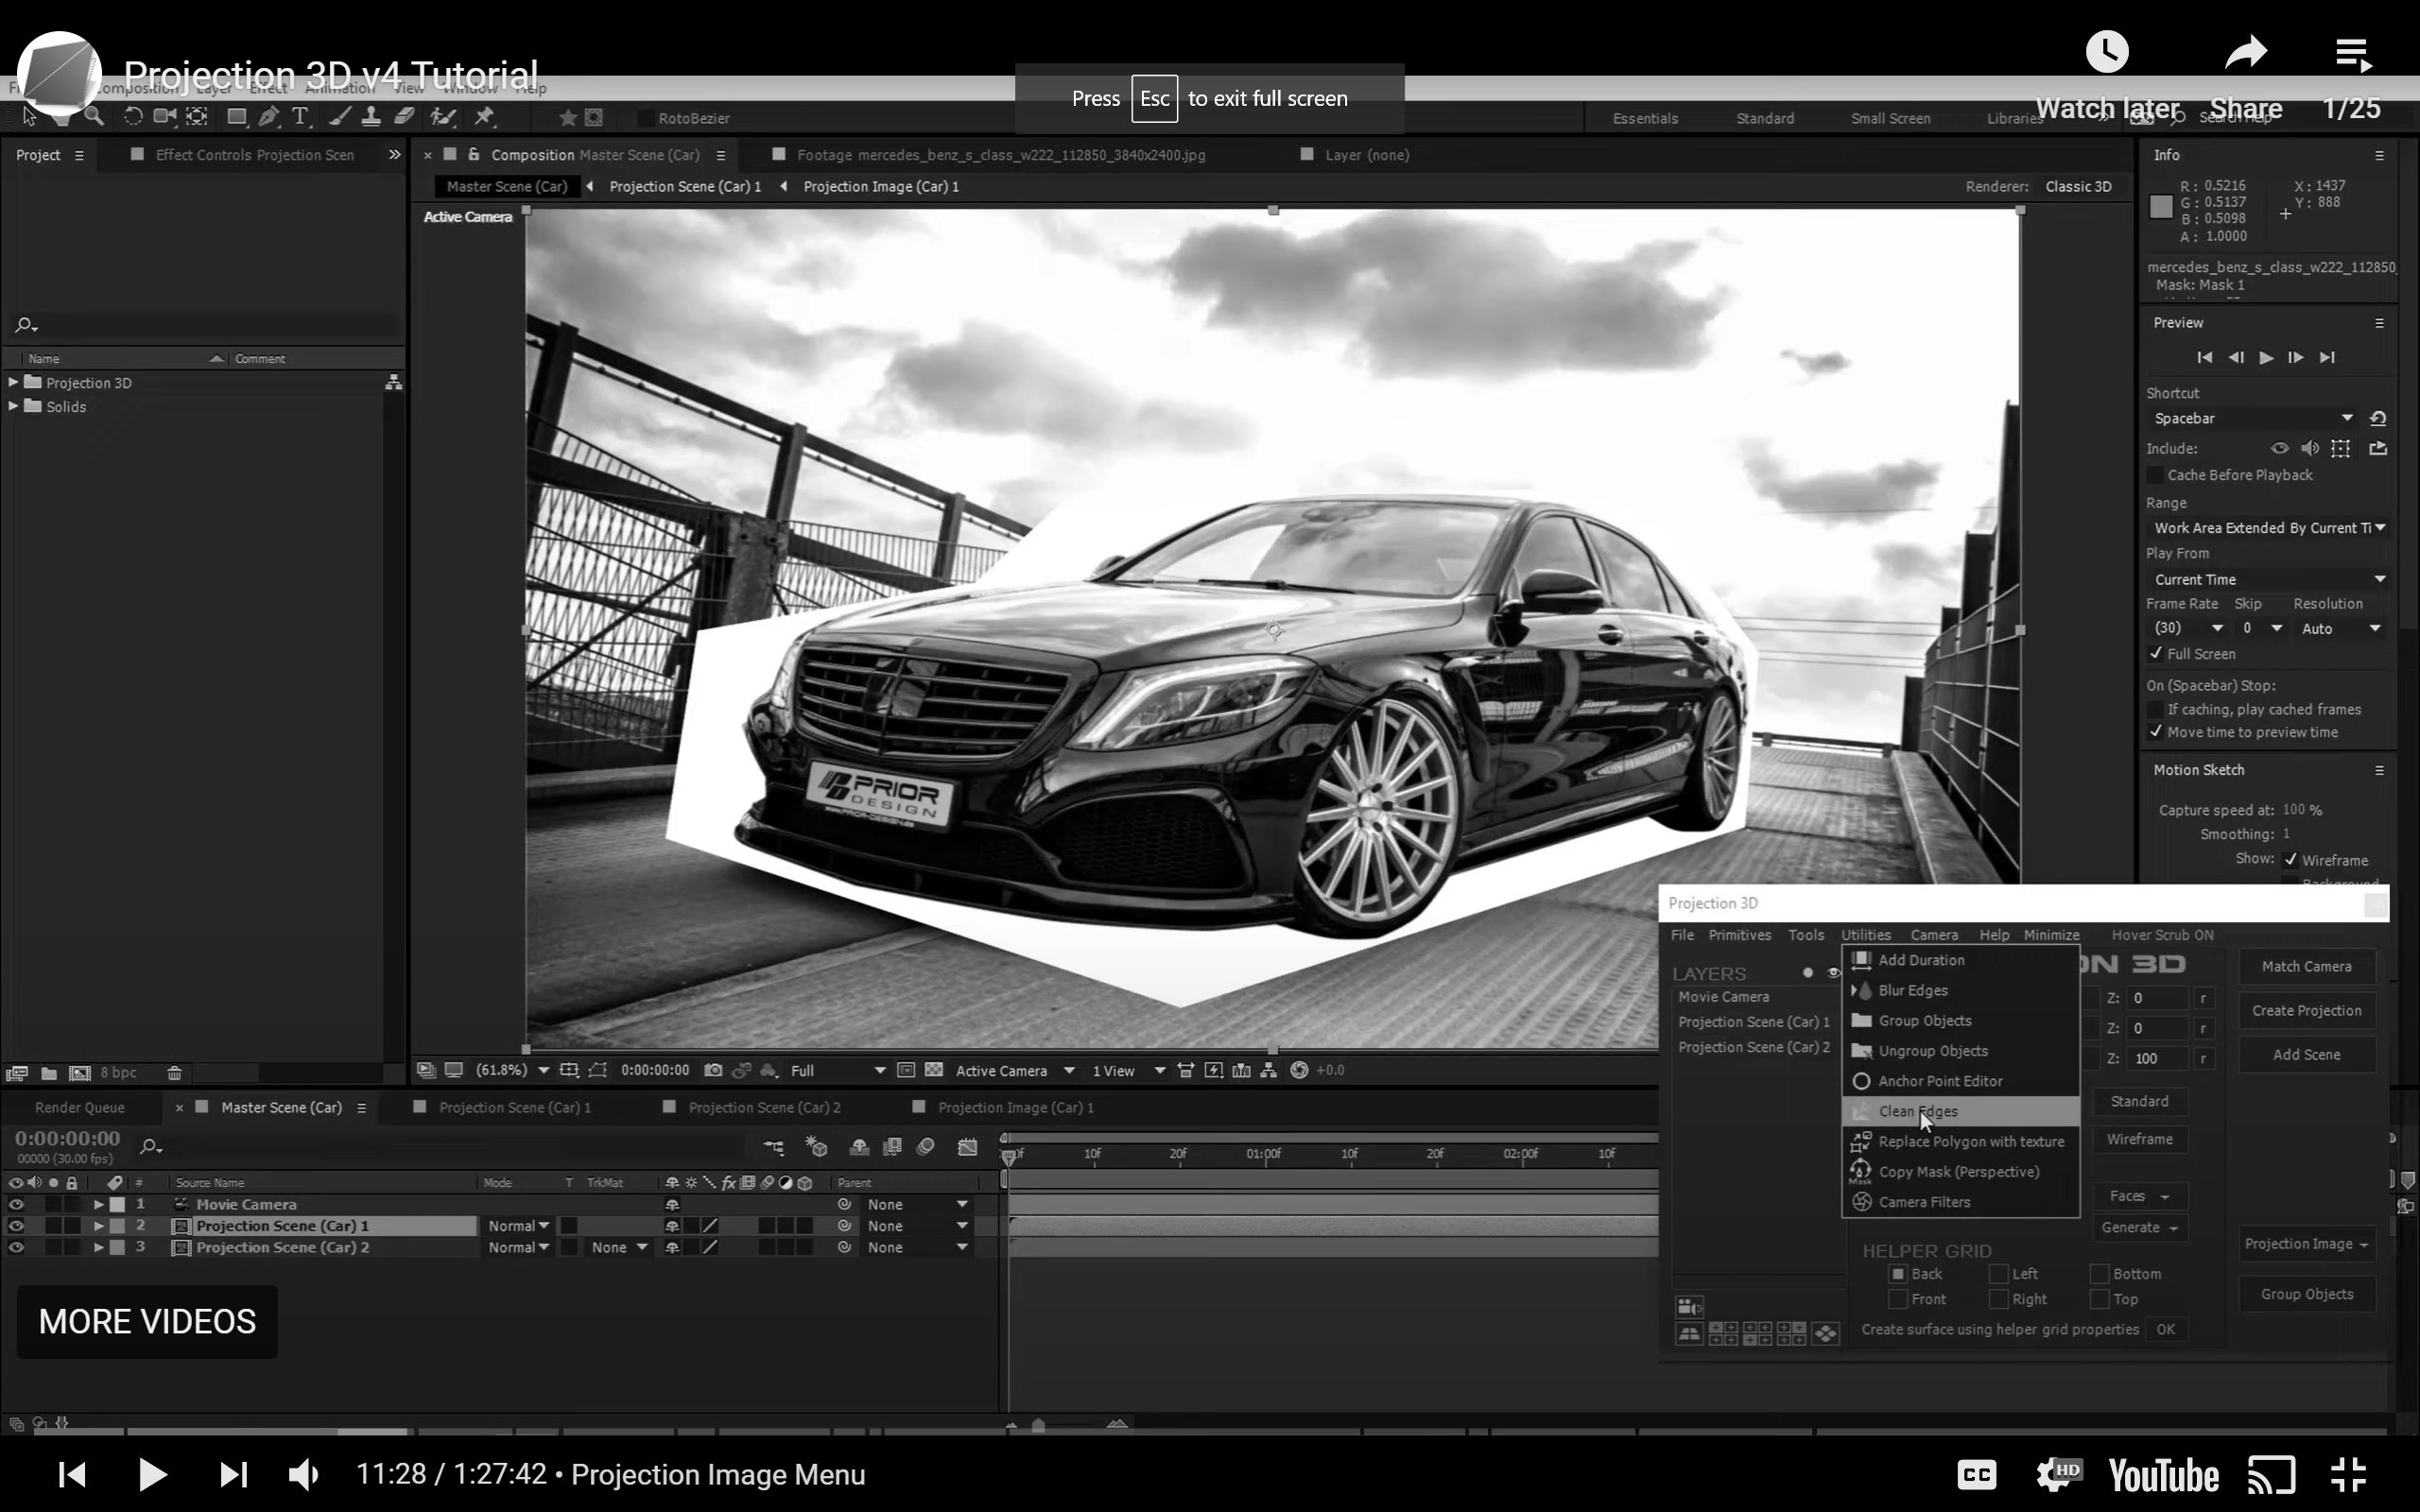Select the Eraser tool
2420x1512 pixels.
[x=404, y=117]
